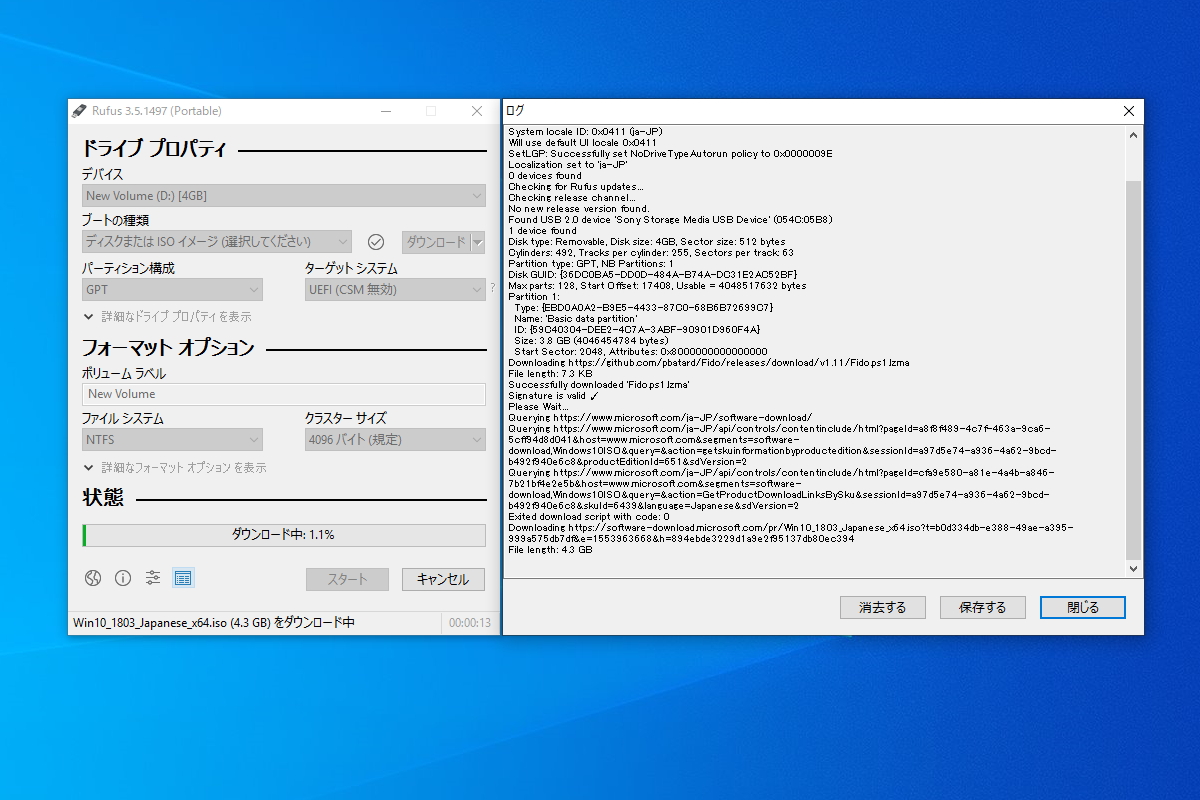The width and height of the screenshot is (1200, 800).
Task: Click the スタート button
Action: tap(347, 579)
